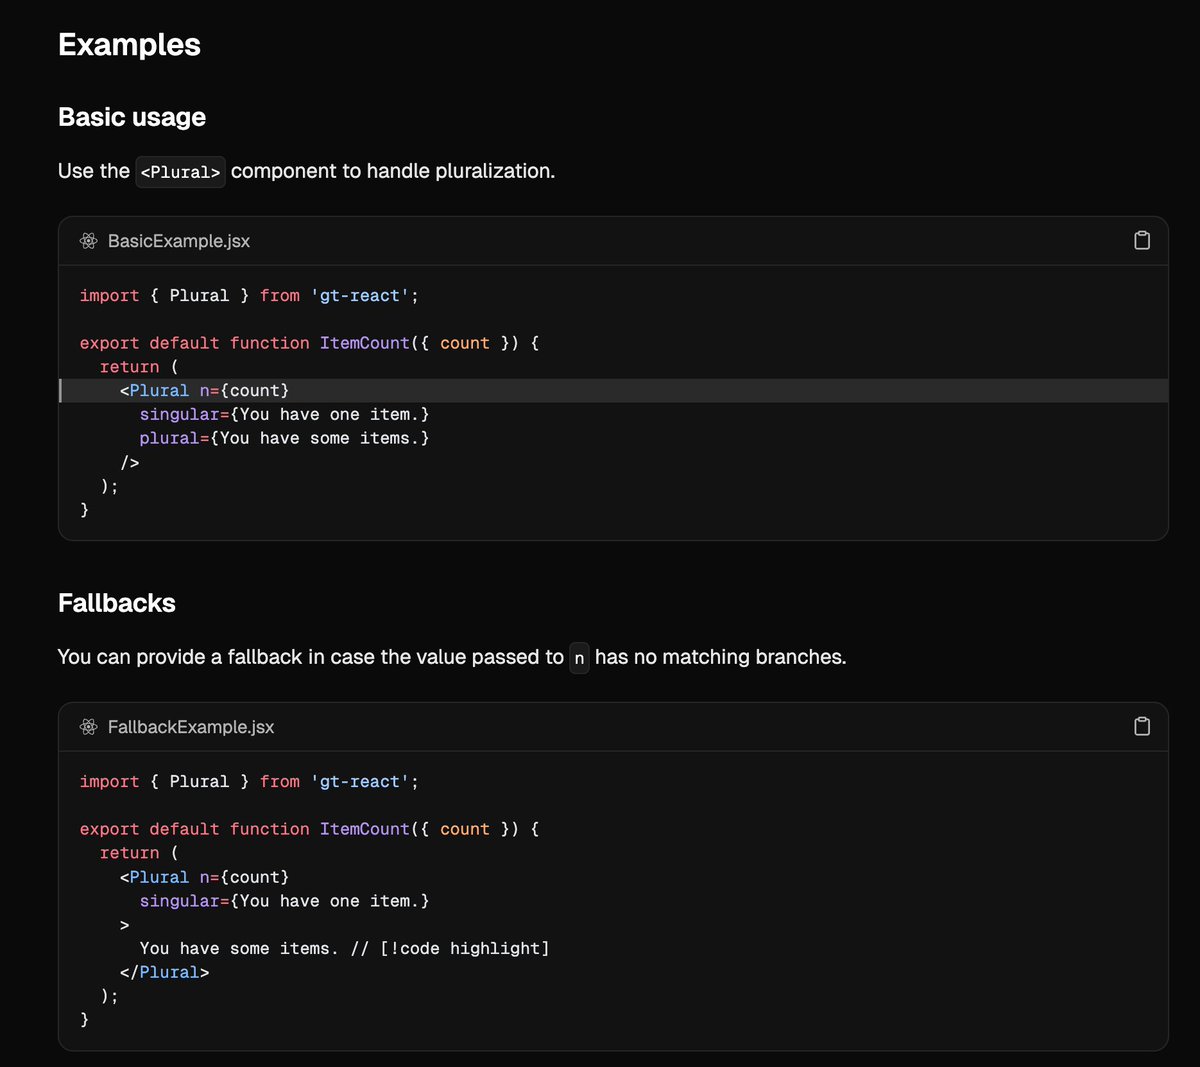This screenshot has height=1067, width=1200.
Task: Click the FallbackExample.jsx file name
Action: point(191,727)
